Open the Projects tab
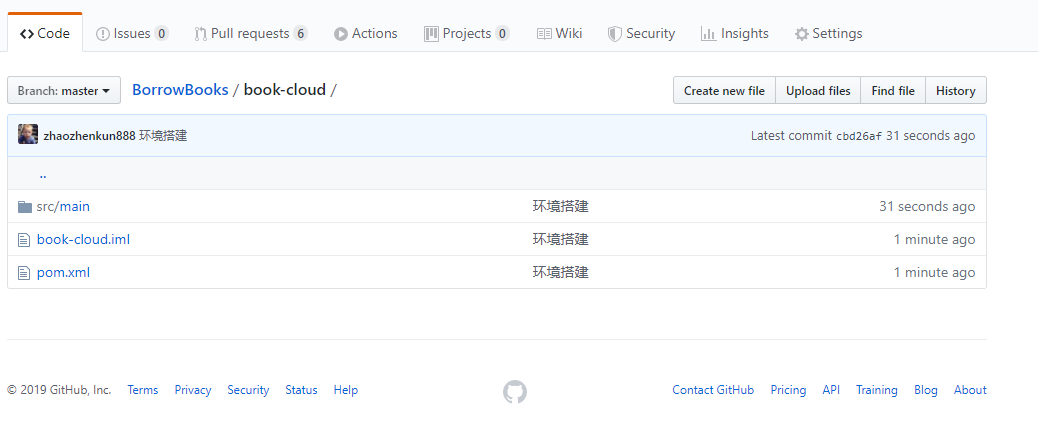1038x431 pixels. [467, 33]
